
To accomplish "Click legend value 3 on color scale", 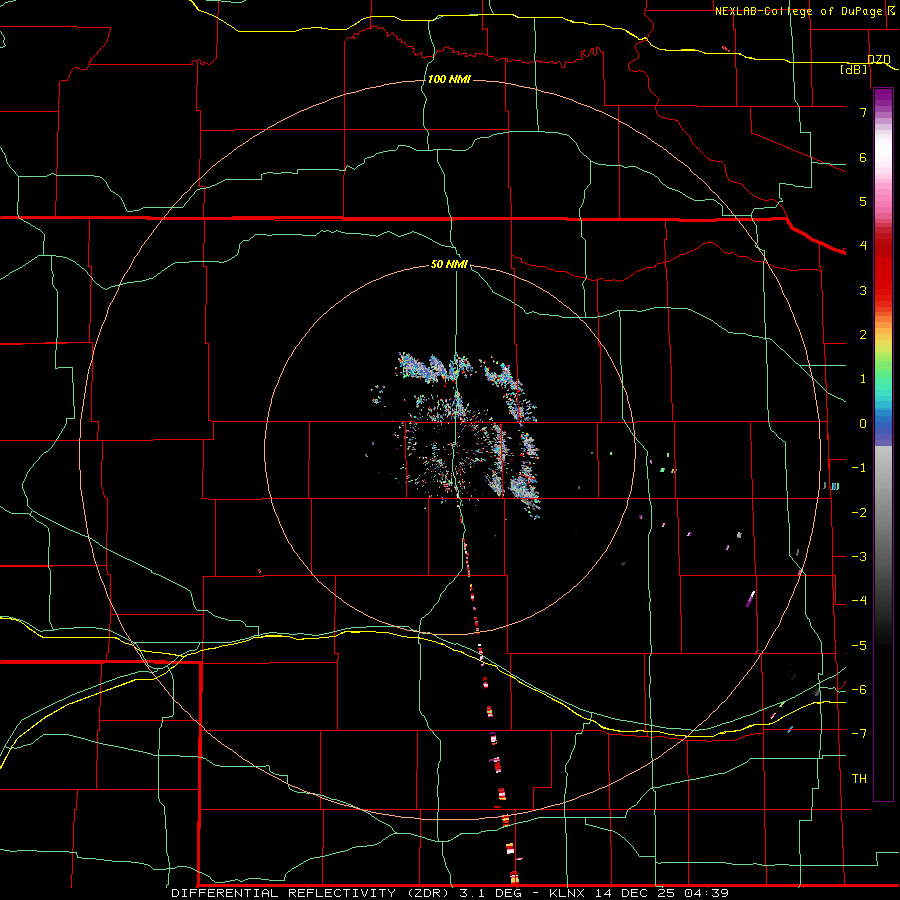I will point(863,290).
